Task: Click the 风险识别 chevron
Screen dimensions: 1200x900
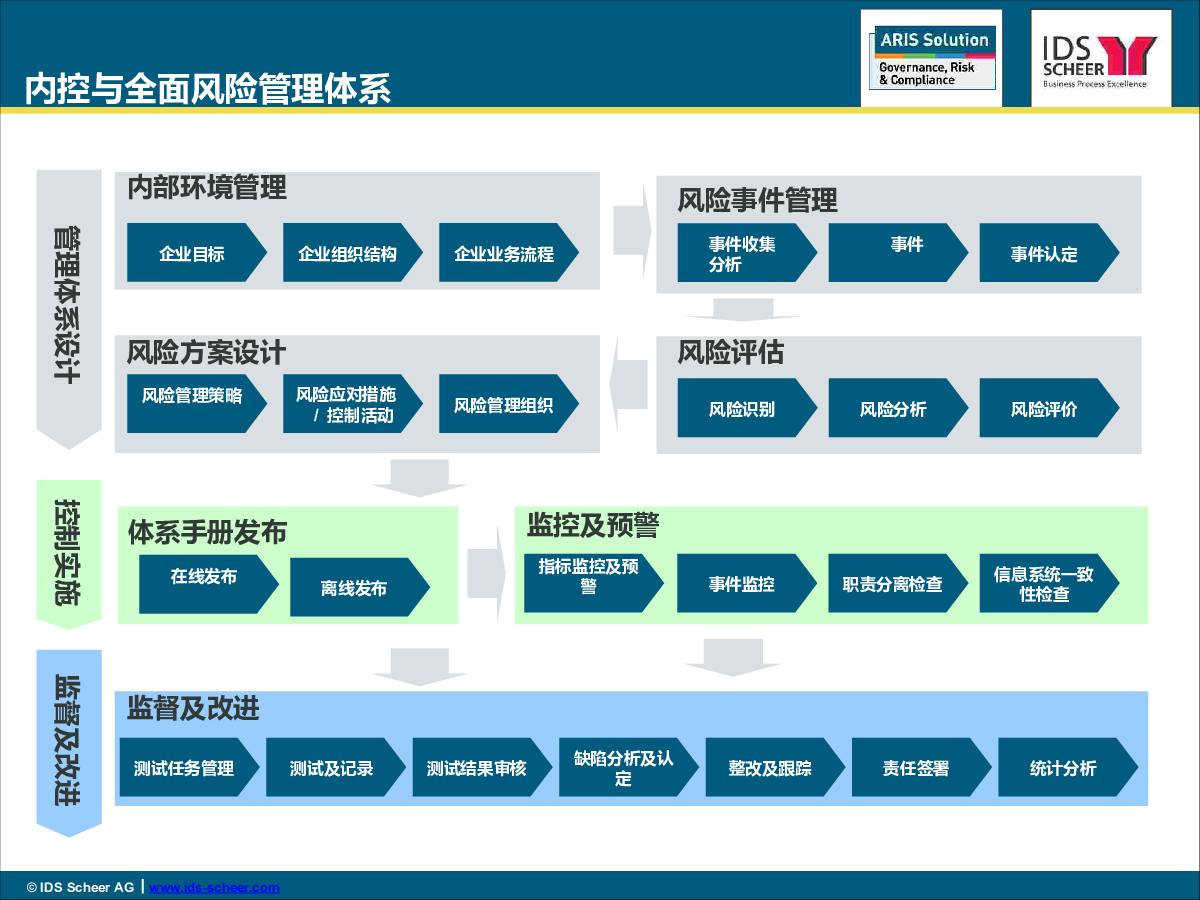Action: pyautogui.click(x=742, y=408)
